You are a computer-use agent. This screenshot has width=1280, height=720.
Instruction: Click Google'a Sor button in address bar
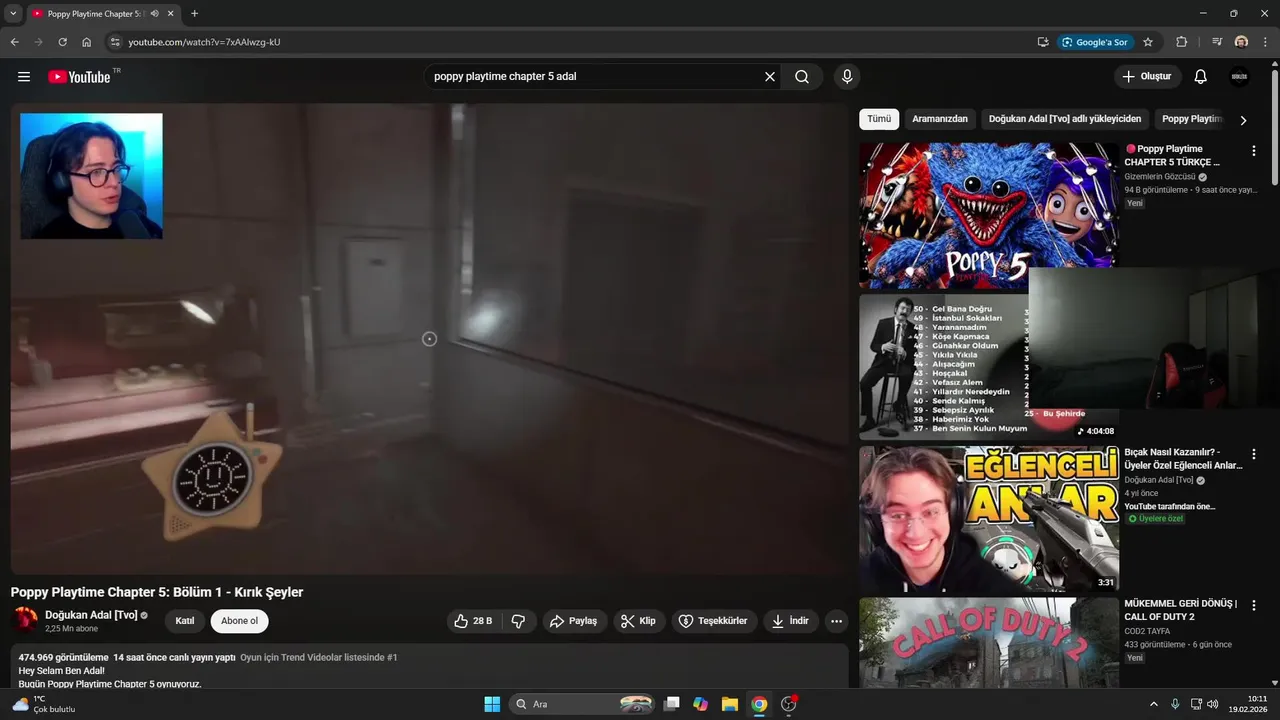pyautogui.click(x=1096, y=42)
